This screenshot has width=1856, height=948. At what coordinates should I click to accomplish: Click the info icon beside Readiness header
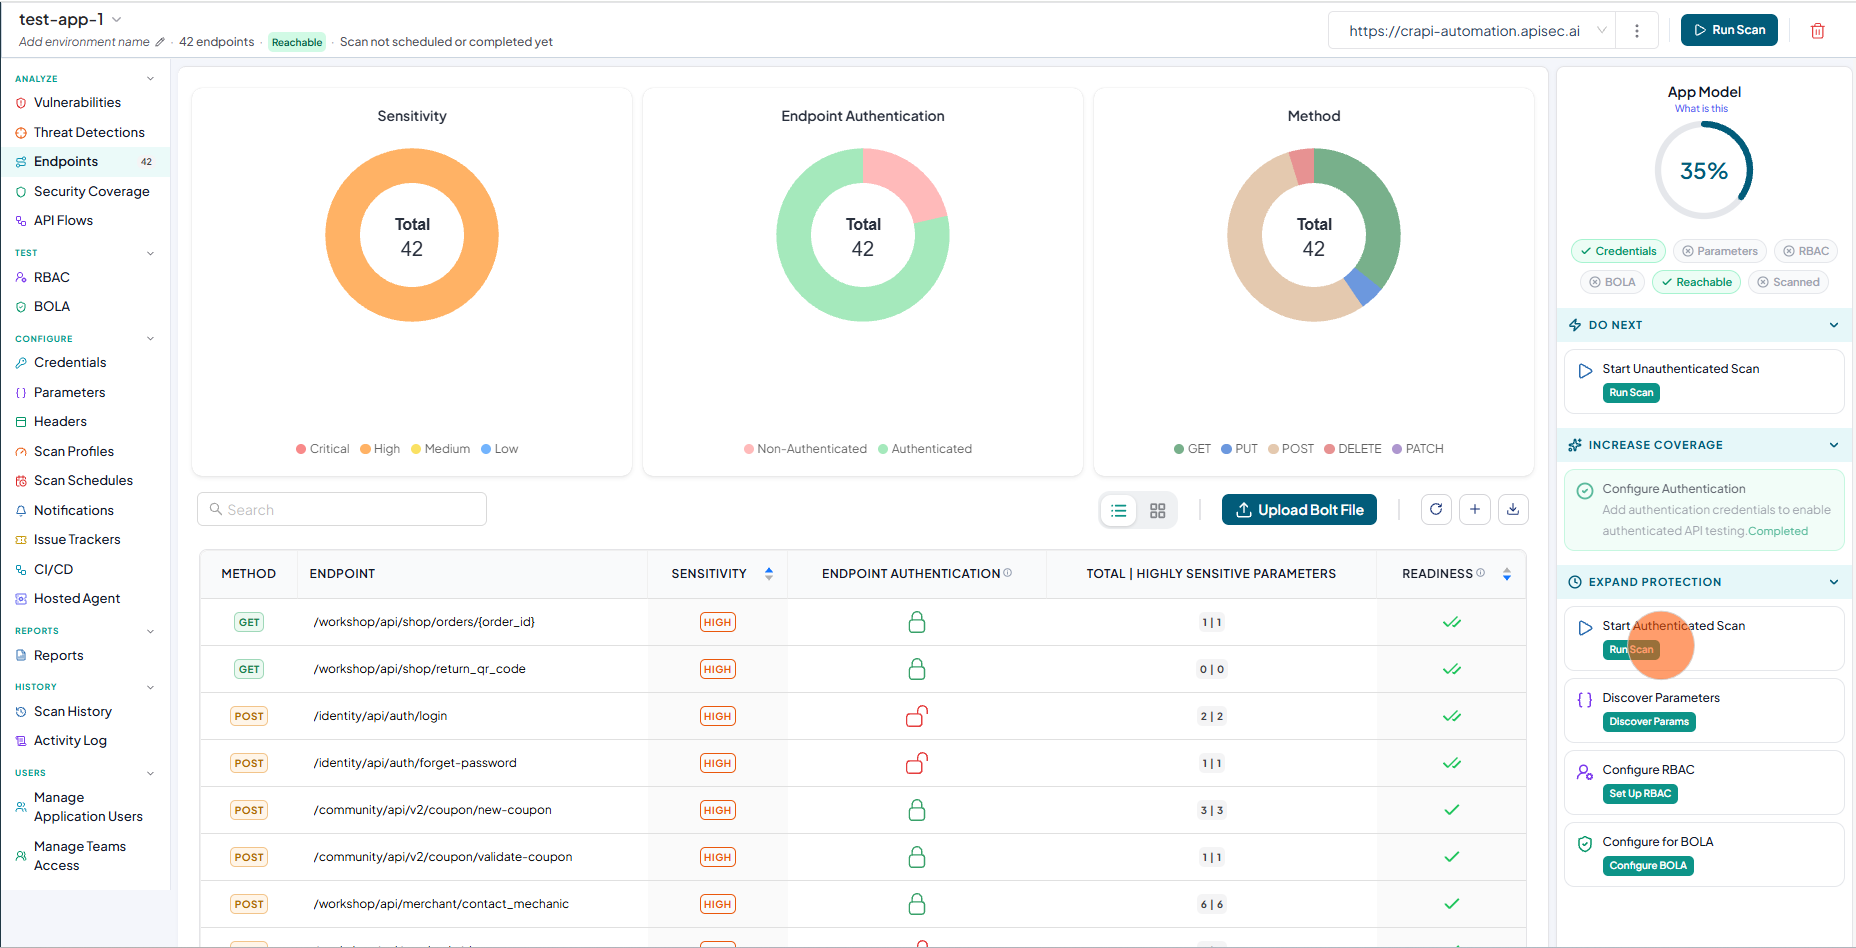[x=1481, y=573]
